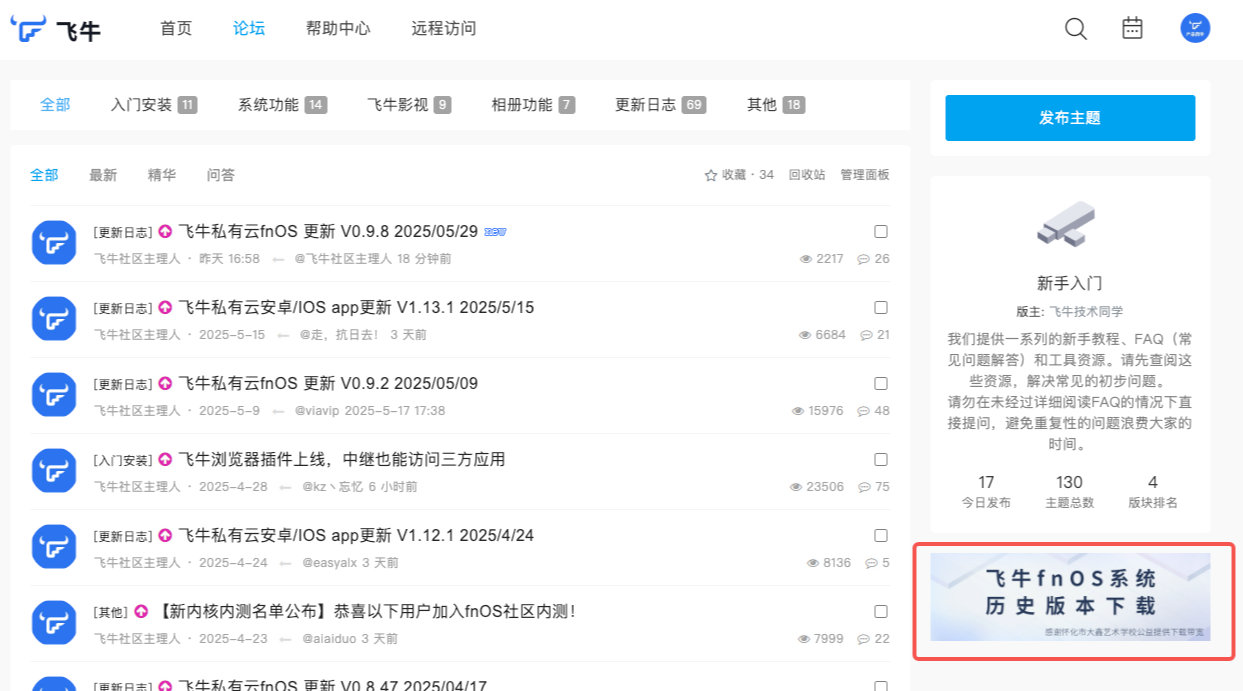
Task: Switch to 相册功能 category tab
Action: [533, 105]
